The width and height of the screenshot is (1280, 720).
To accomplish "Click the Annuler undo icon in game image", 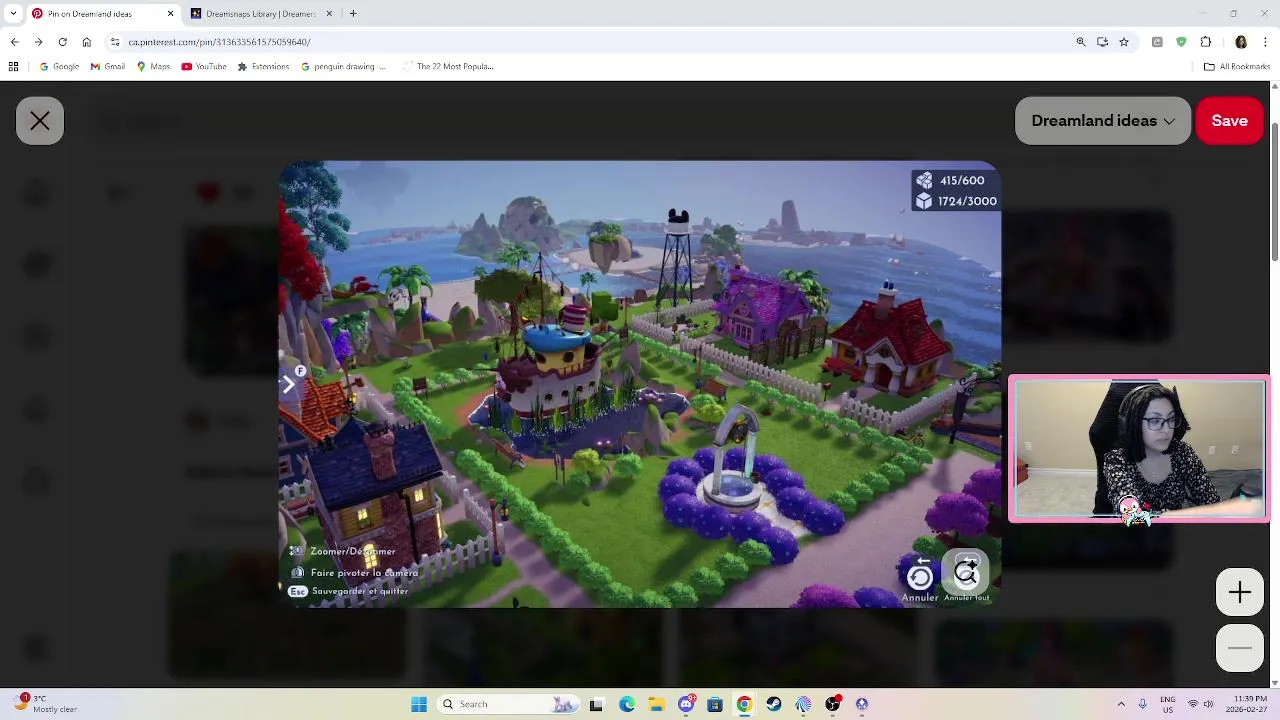I will [x=920, y=576].
